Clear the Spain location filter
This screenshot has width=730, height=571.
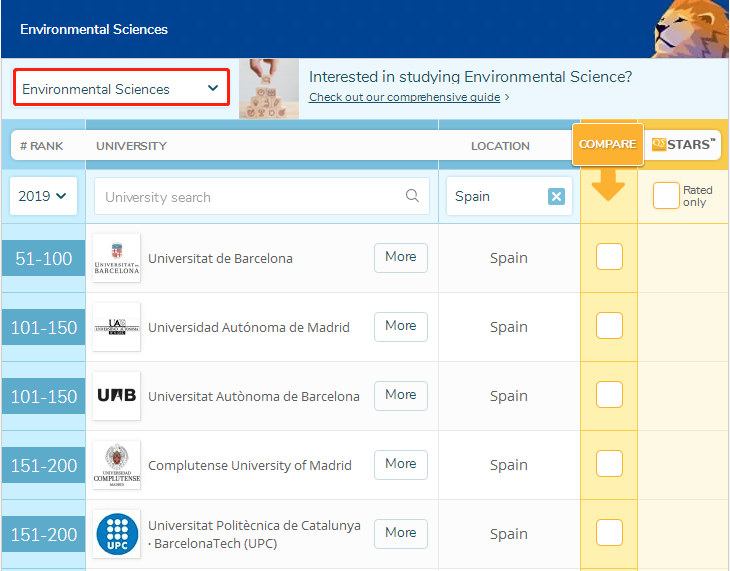pos(556,196)
